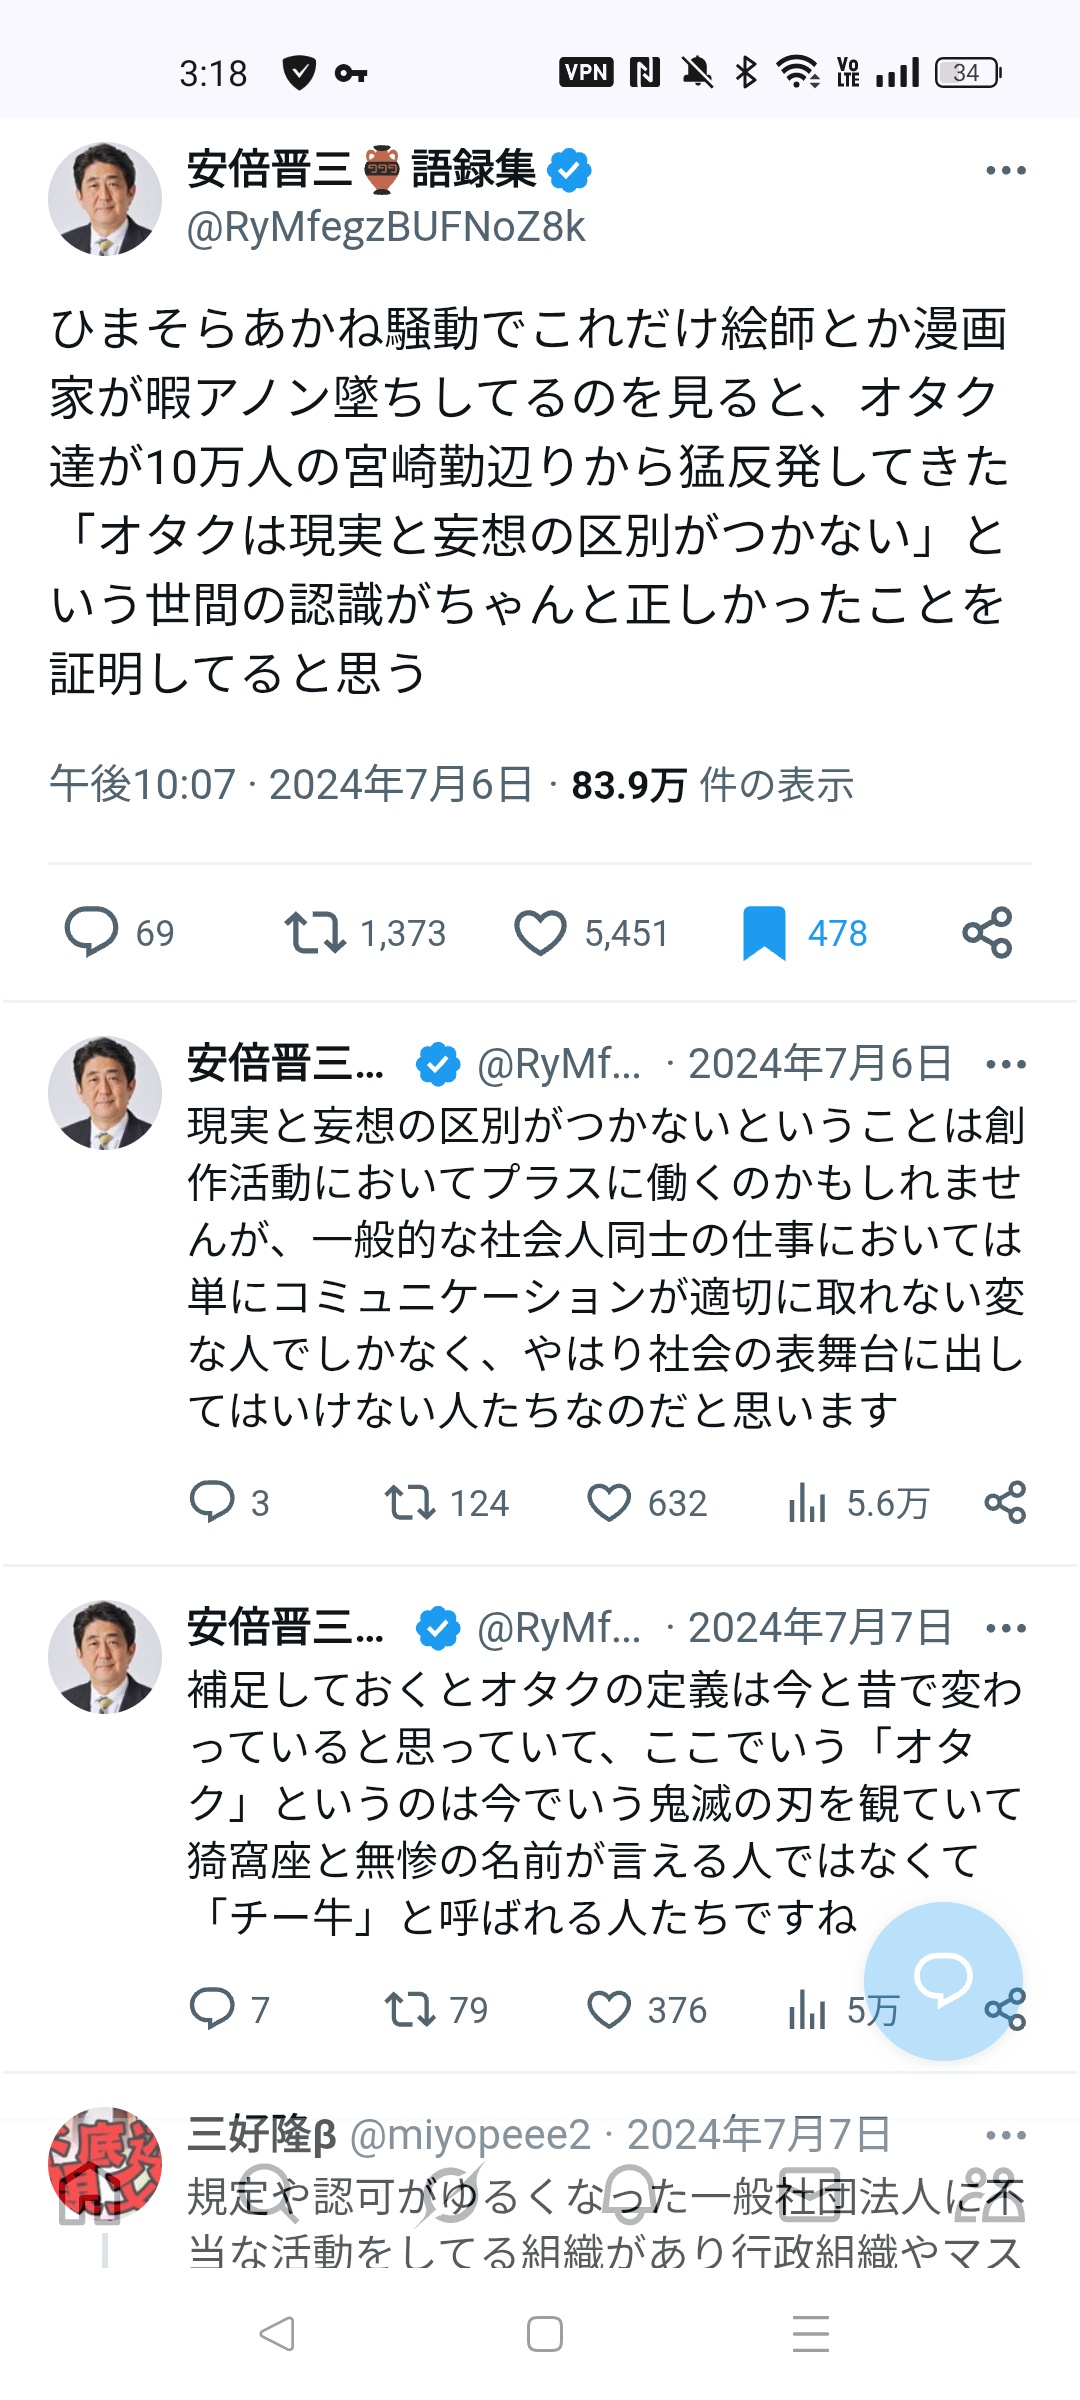Like the main tweet with 5,451 likes
Viewport: 1080px width, 2400px height.
point(540,932)
